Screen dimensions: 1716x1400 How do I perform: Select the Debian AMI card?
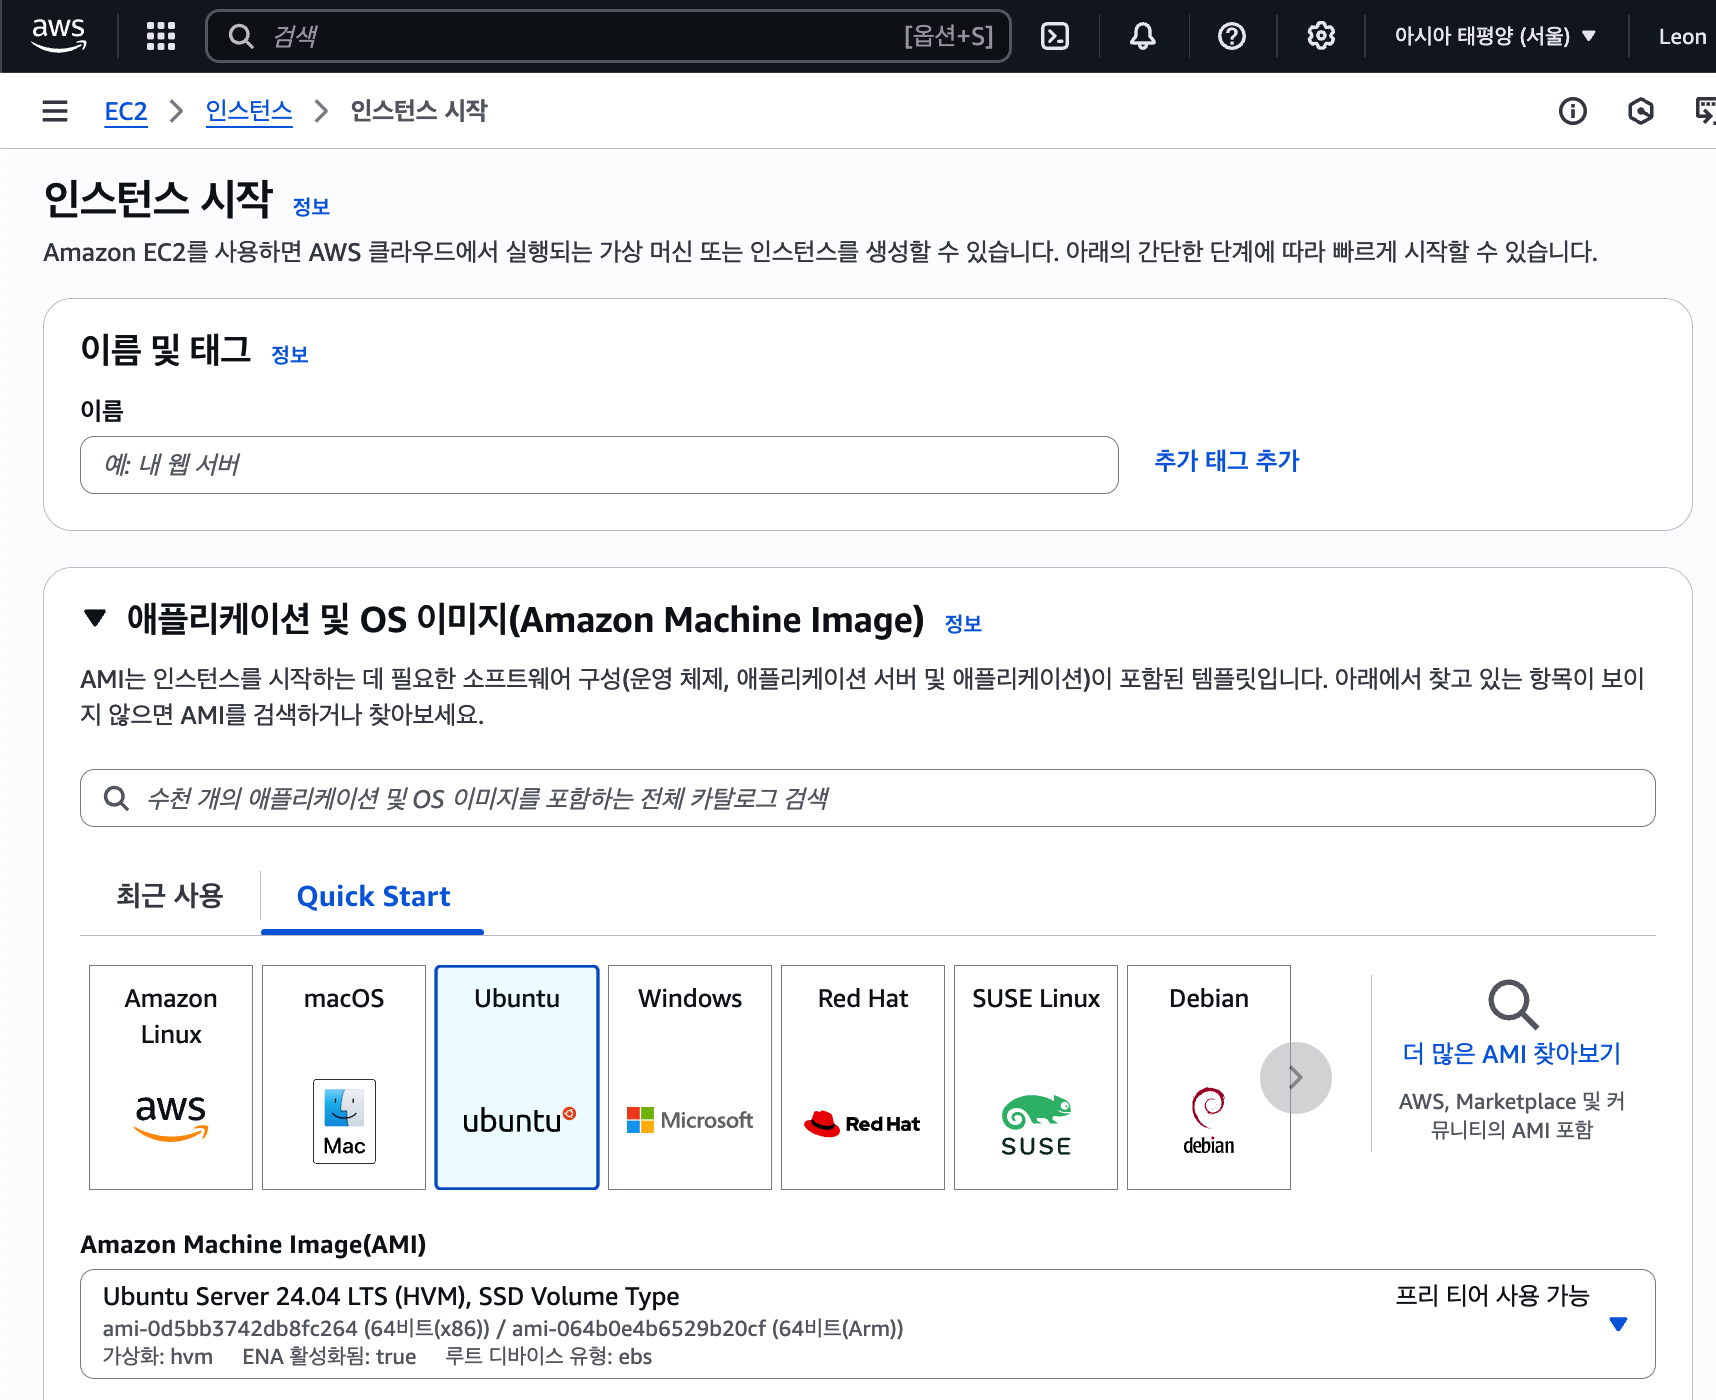(1209, 1077)
